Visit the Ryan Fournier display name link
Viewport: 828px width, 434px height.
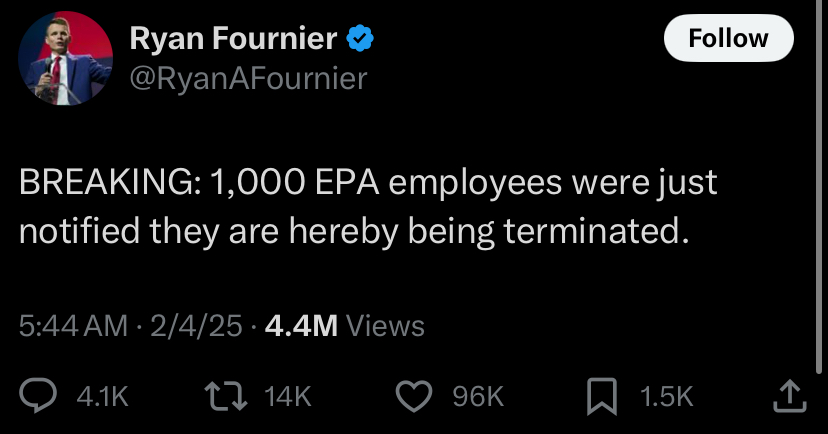[233, 39]
